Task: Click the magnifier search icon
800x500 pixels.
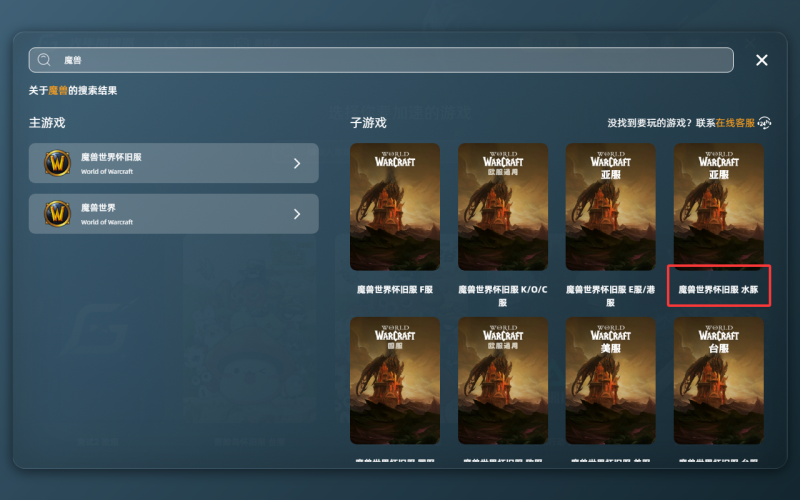Action: point(44,60)
